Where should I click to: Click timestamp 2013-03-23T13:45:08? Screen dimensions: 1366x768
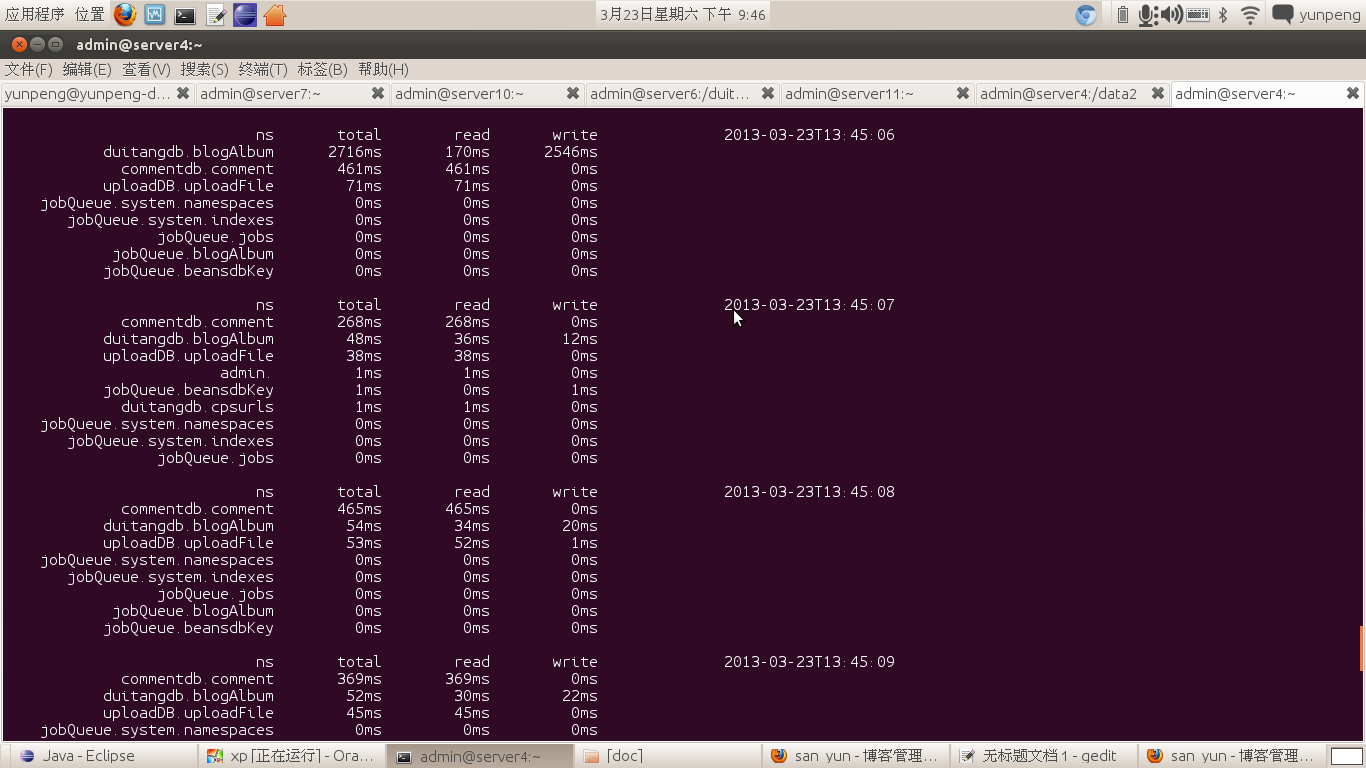809,492
